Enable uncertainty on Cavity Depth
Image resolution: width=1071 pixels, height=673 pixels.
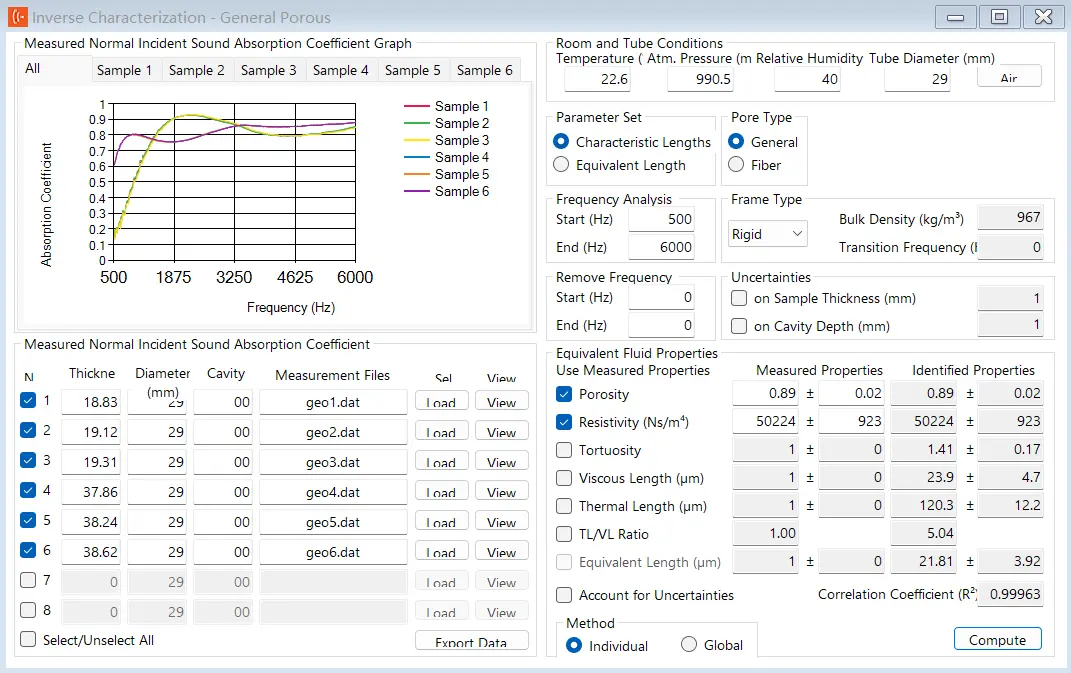tap(738, 326)
